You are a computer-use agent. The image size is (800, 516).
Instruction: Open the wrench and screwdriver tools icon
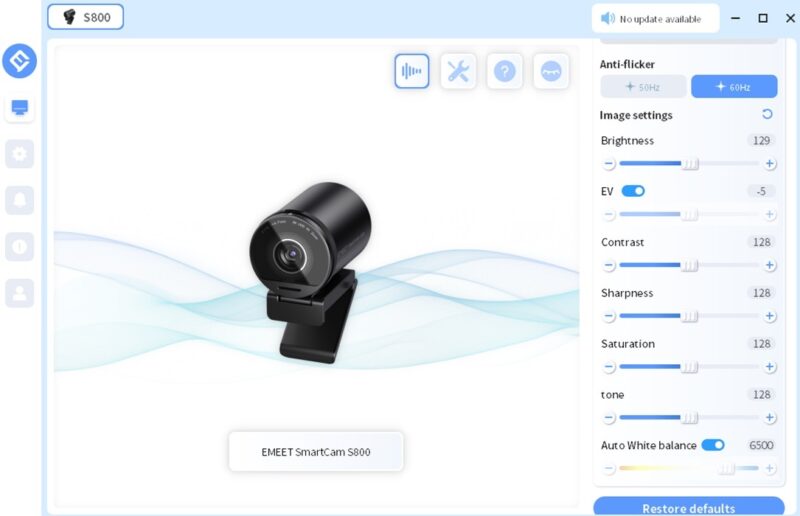click(458, 71)
